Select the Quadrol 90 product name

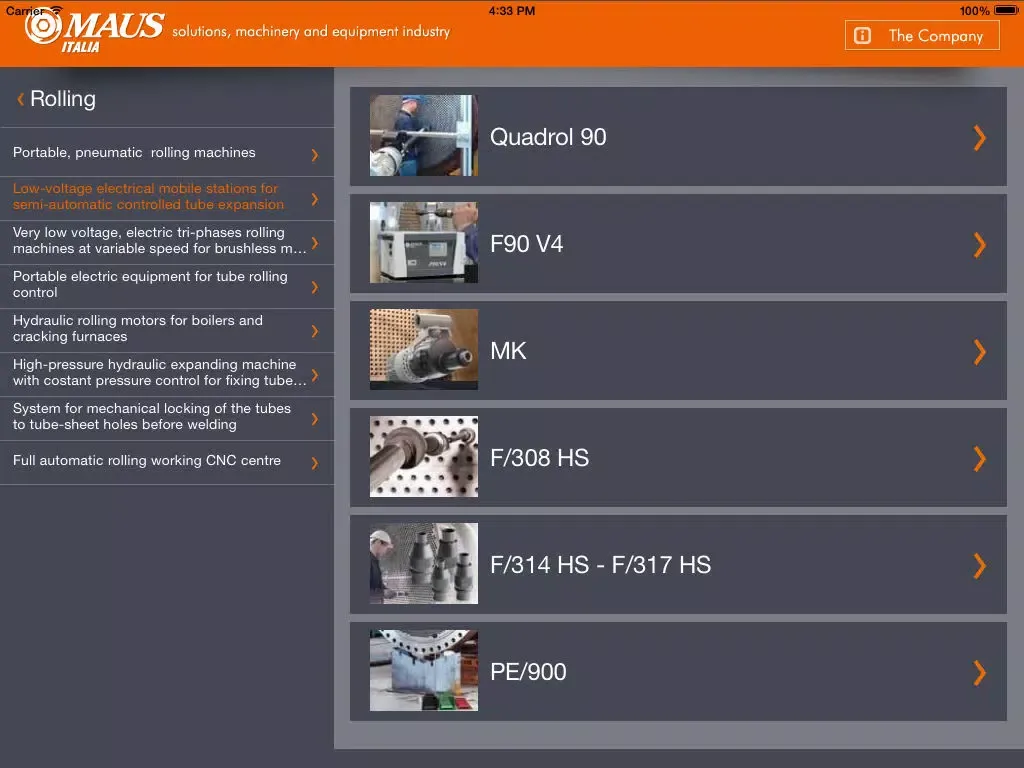[548, 137]
